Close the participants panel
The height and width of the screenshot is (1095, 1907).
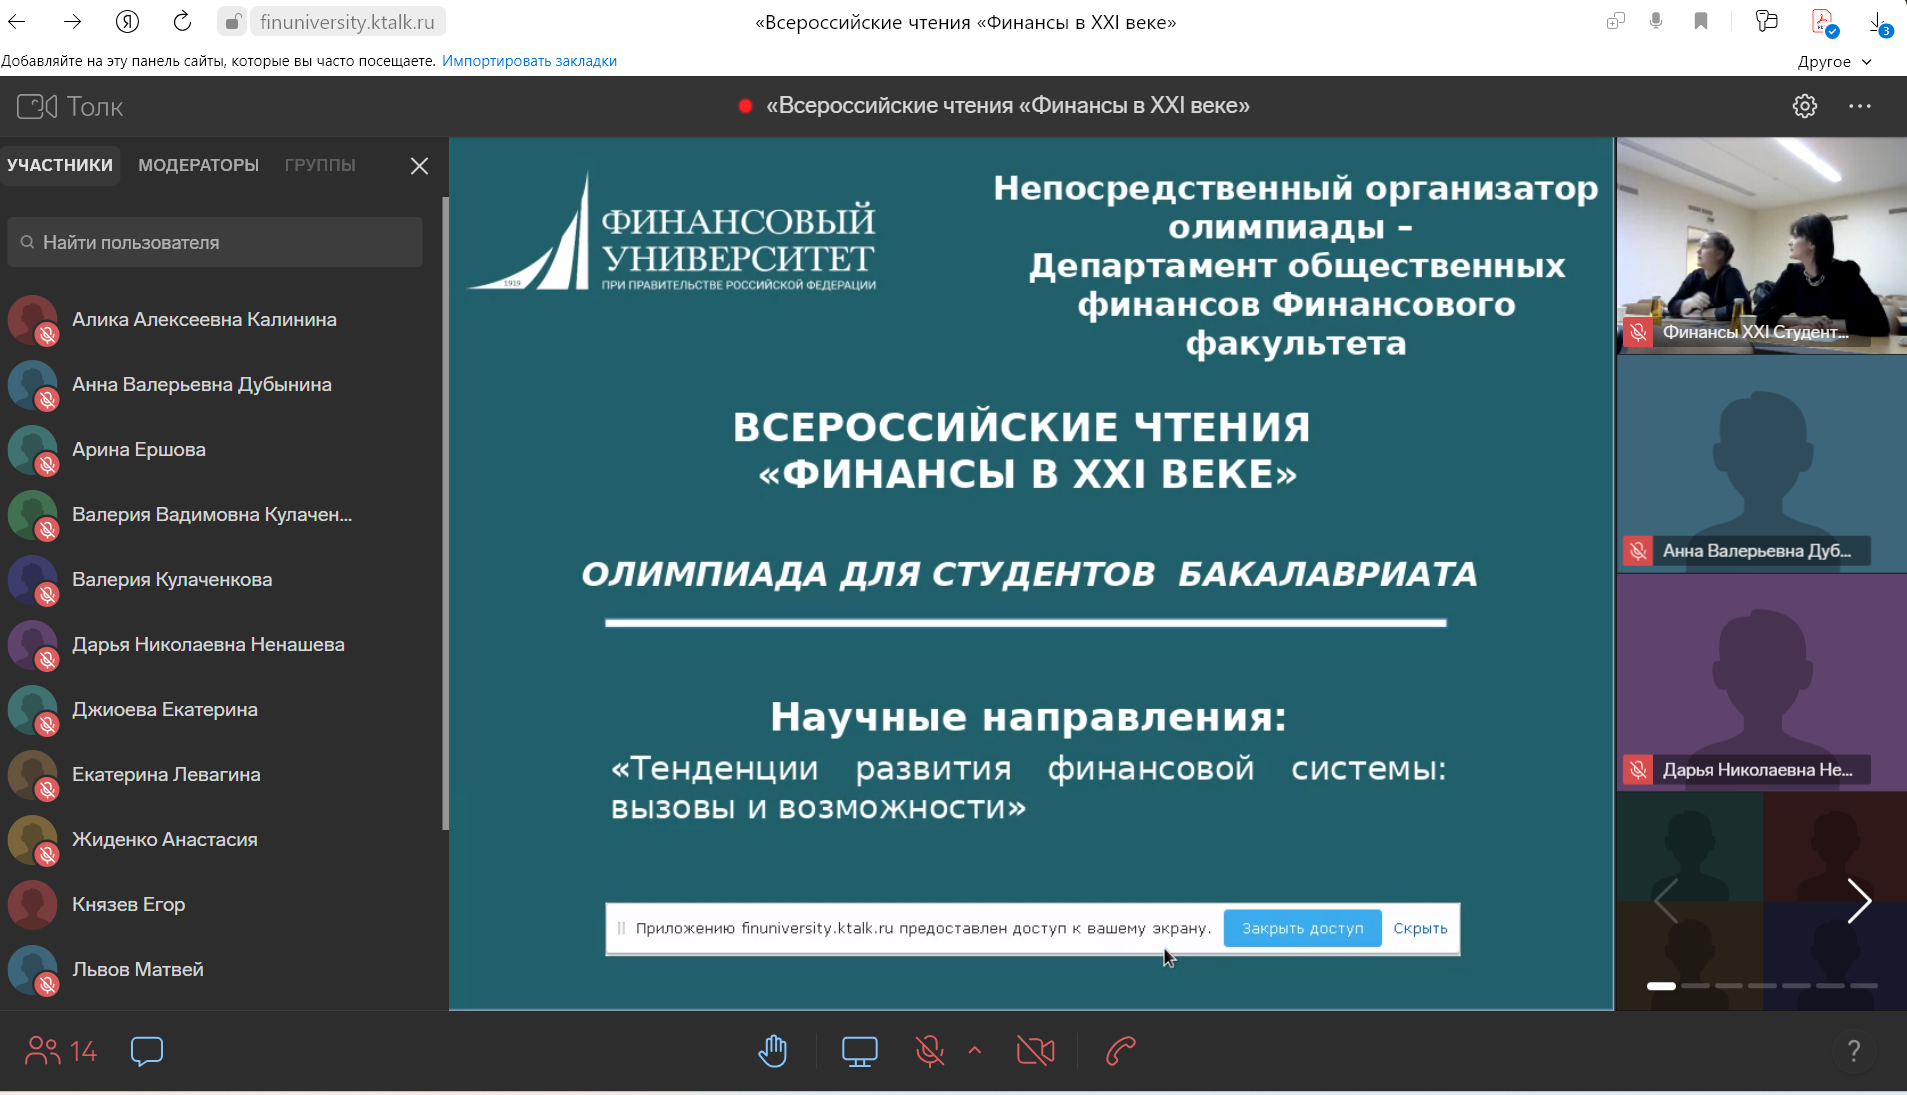click(419, 166)
